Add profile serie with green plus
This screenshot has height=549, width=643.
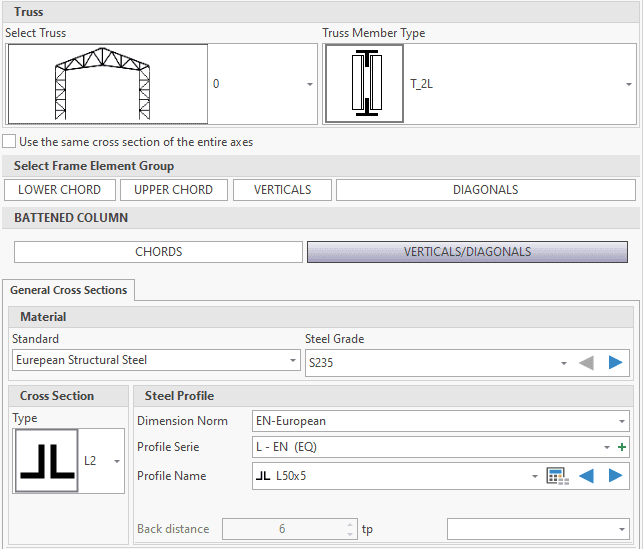(x=623, y=448)
